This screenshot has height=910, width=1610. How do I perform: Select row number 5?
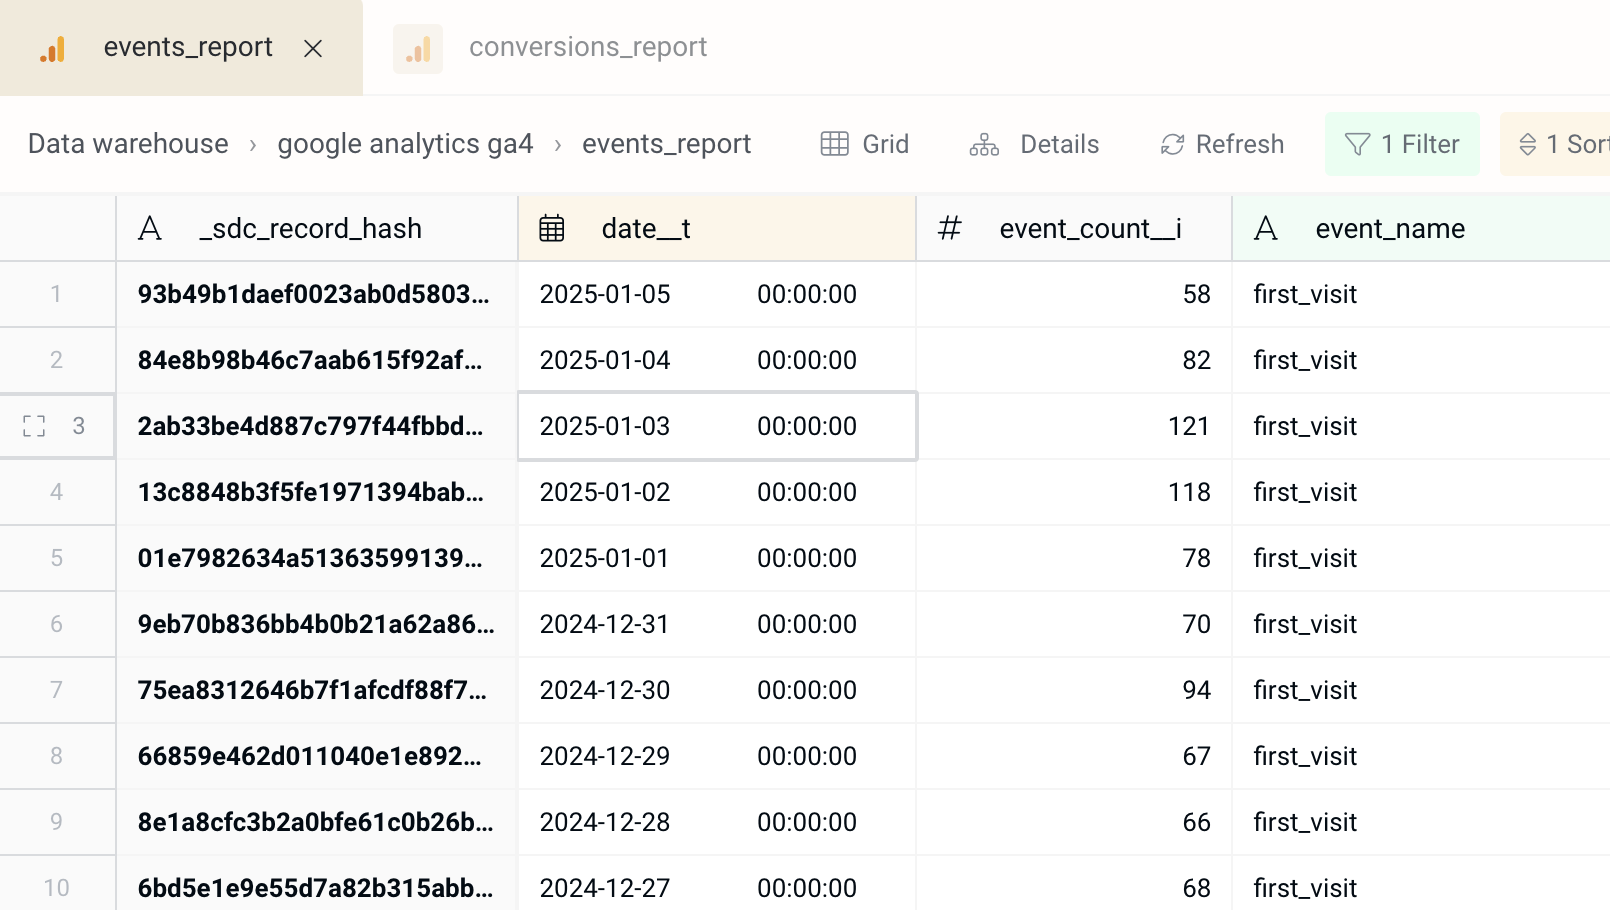click(56, 558)
